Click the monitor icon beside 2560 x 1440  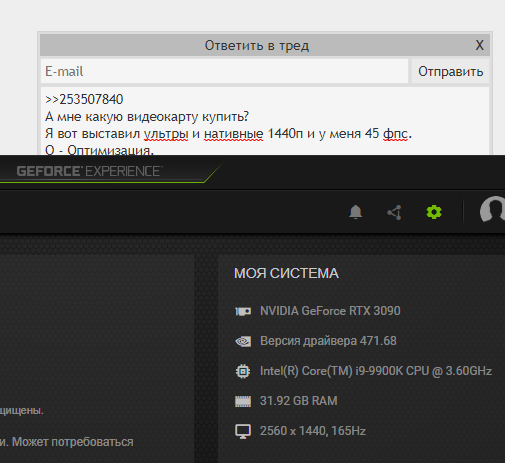(x=243, y=431)
